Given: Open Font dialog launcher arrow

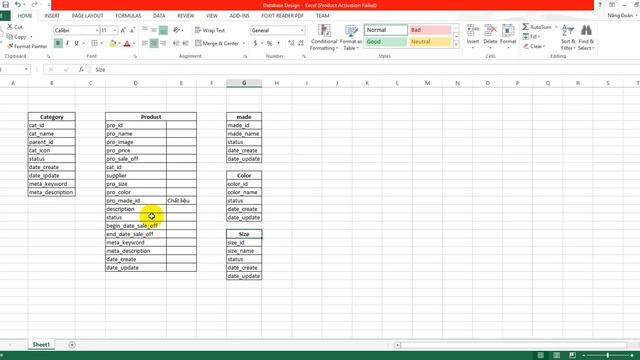Looking at the screenshot, I should click(x=135, y=56).
